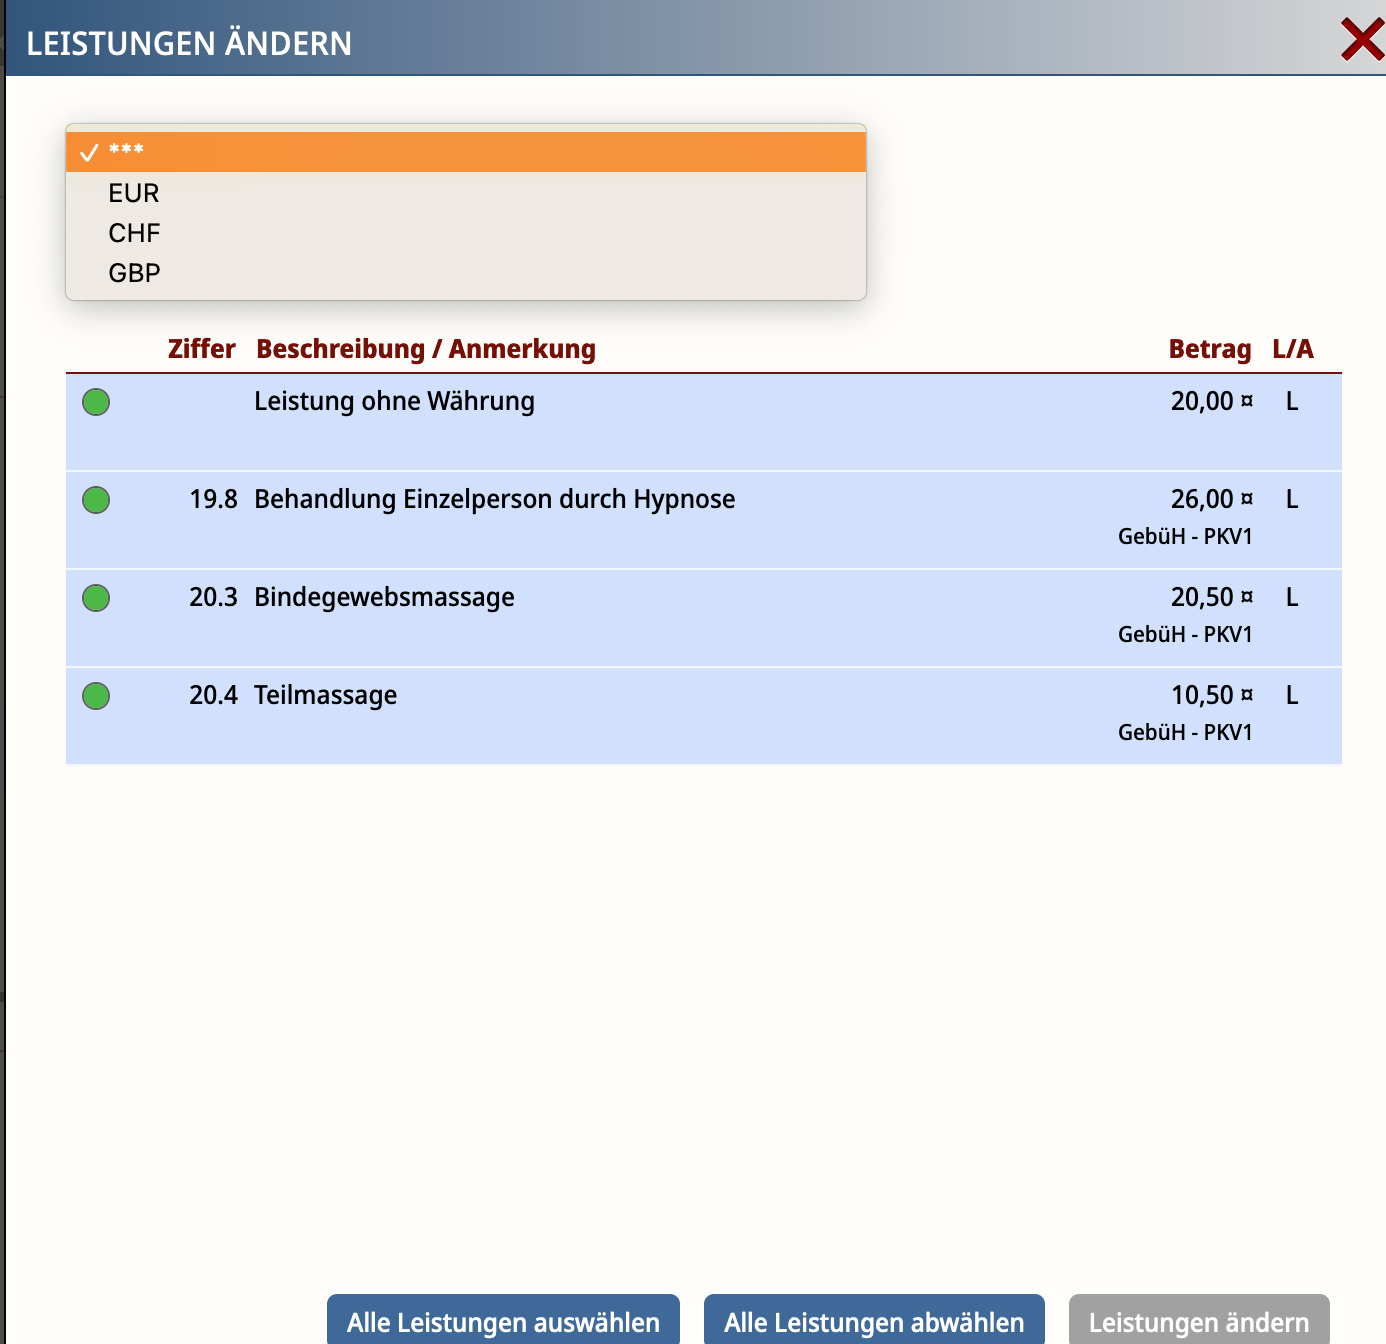Choose CHF from the currency list
1386x1344 pixels.
click(134, 233)
